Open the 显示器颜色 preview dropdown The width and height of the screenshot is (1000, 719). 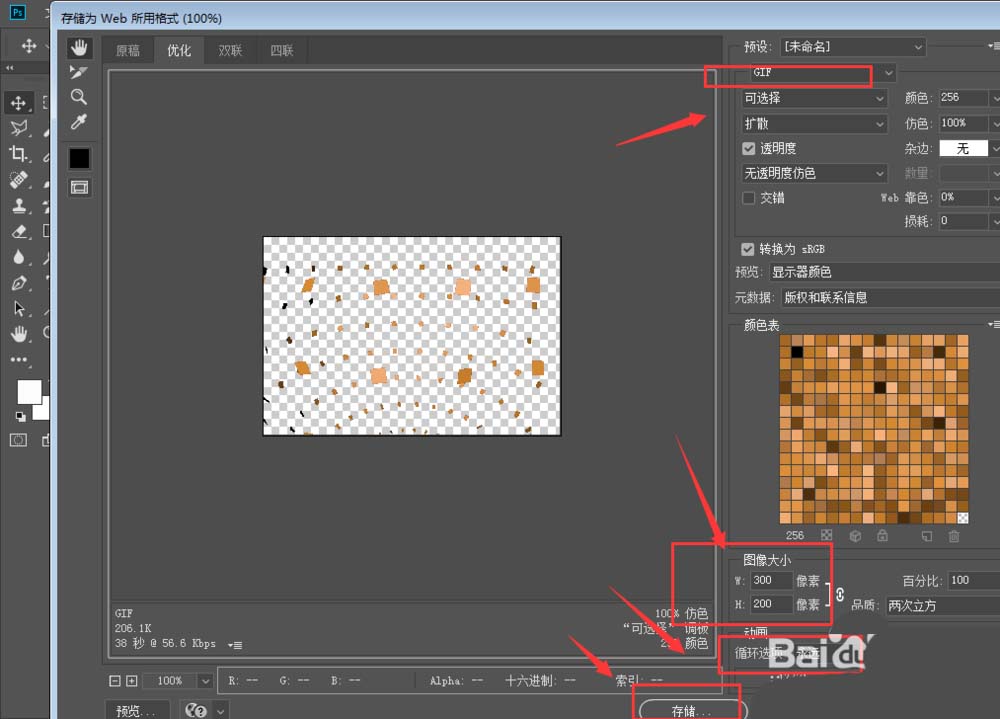(x=884, y=272)
